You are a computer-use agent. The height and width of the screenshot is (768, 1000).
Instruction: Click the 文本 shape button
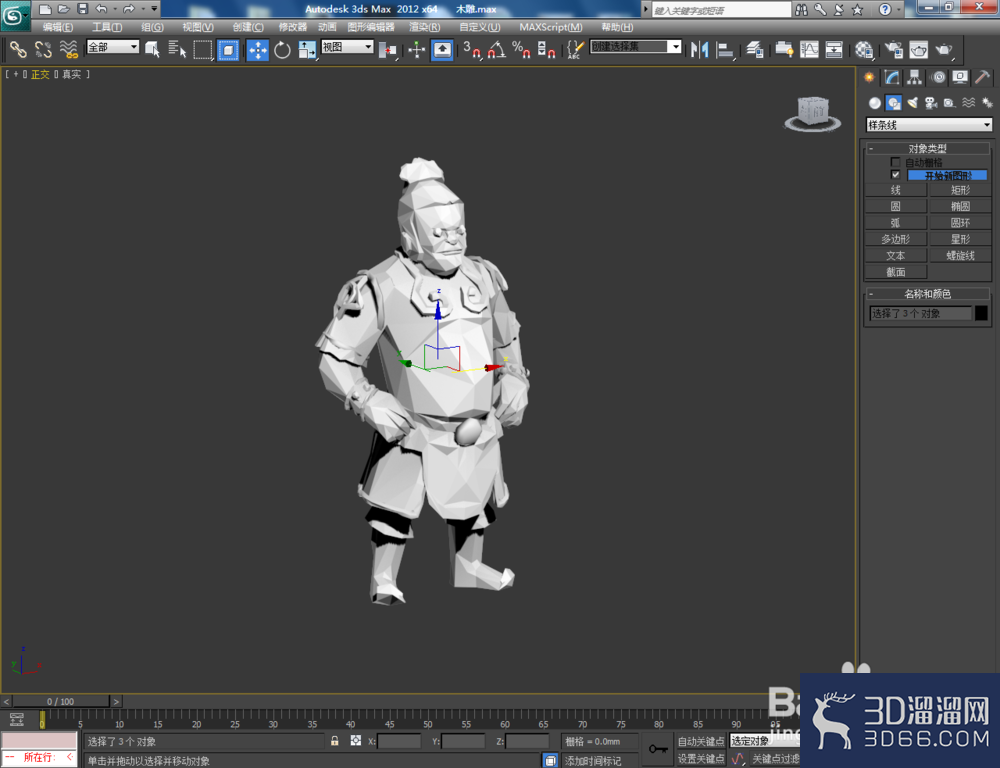click(895, 255)
